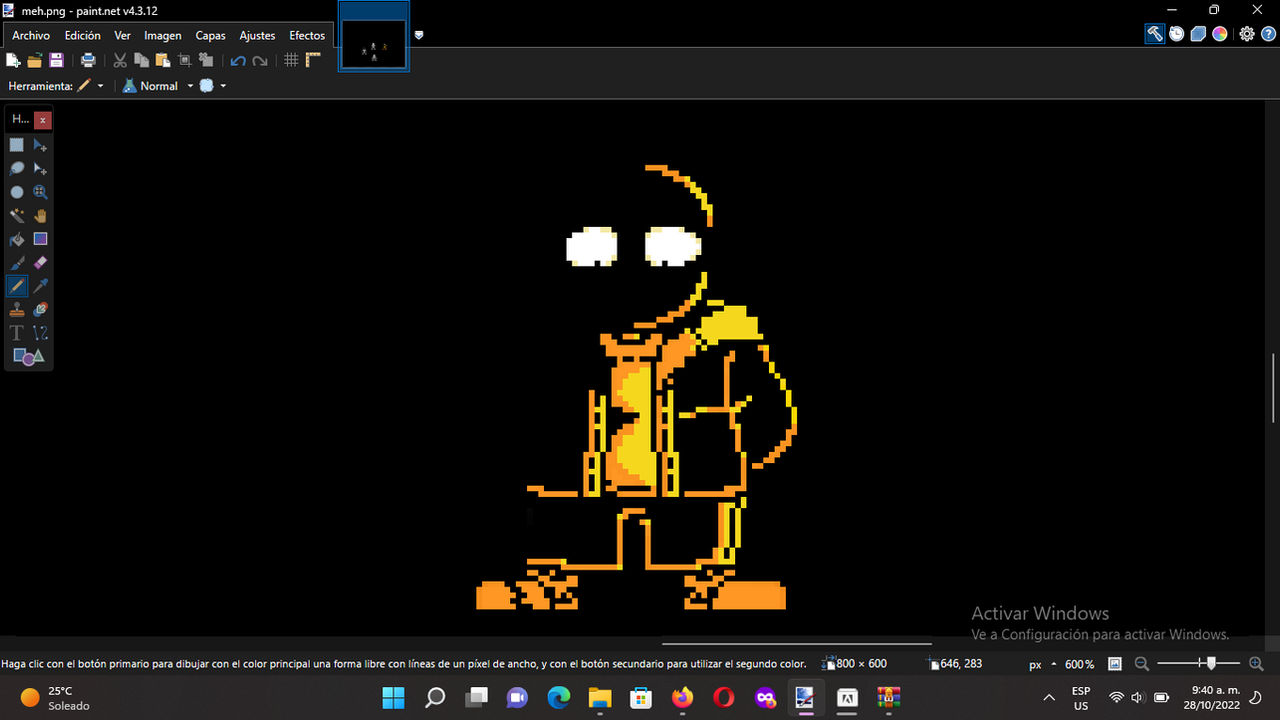The height and width of the screenshot is (720, 1280).
Task: Open the Capas menu
Action: click(210, 35)
